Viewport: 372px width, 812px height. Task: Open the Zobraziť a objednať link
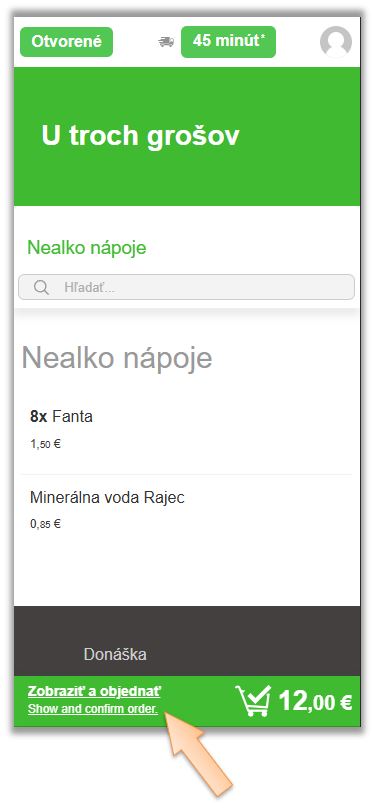click(94, 691)
